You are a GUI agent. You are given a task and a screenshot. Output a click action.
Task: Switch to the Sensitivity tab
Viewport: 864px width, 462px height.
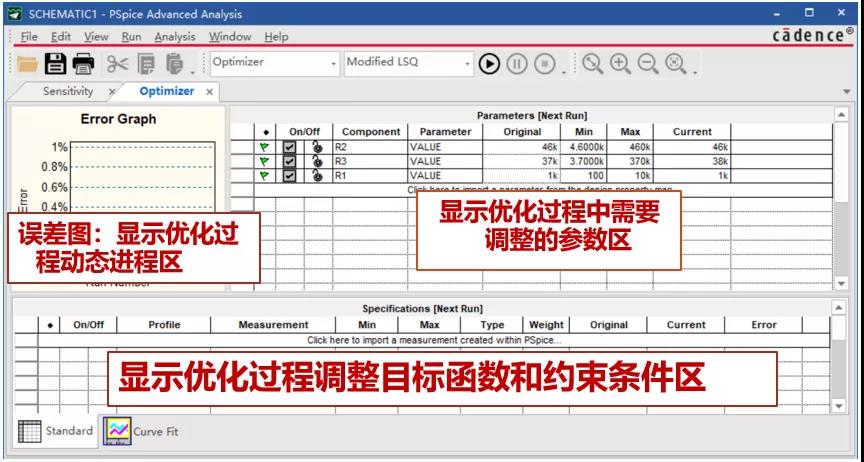[x=68, y=92]
